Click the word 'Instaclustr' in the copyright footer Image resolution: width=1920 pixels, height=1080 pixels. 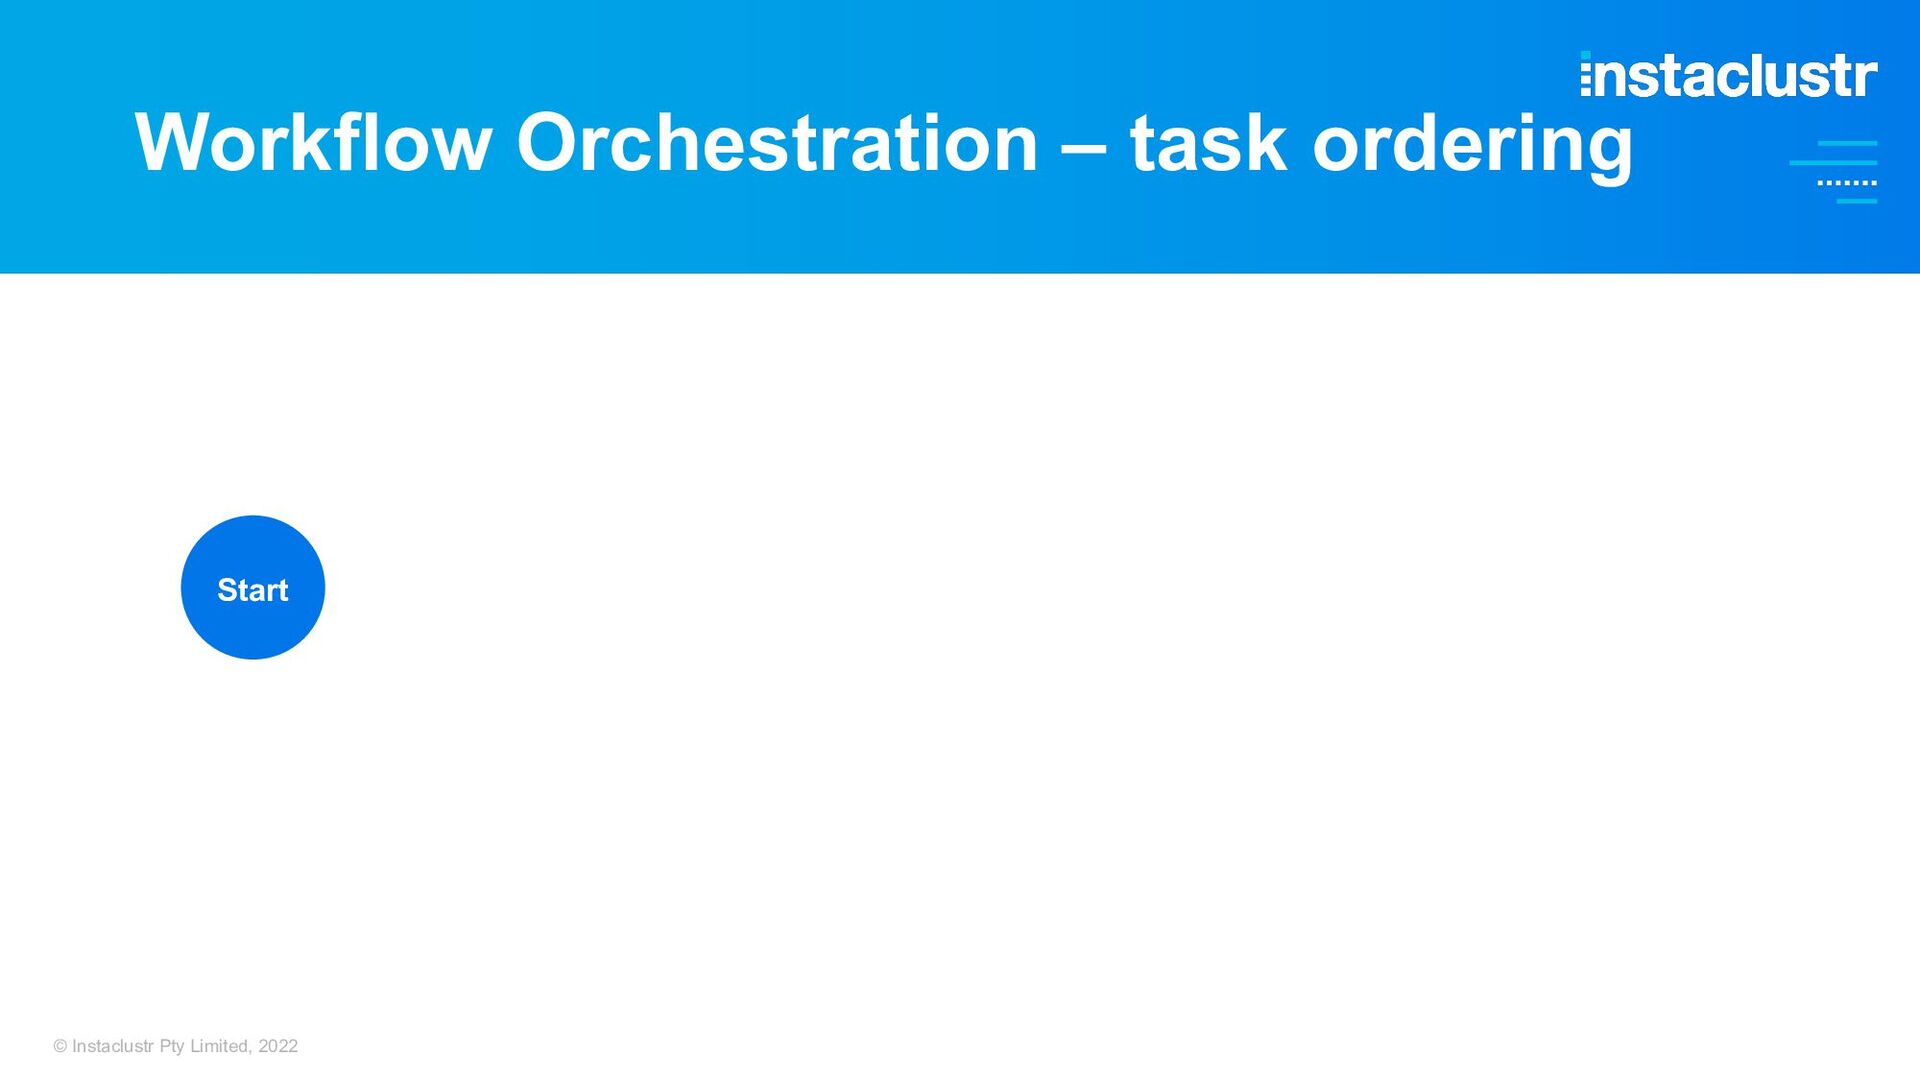[113, 1046]
